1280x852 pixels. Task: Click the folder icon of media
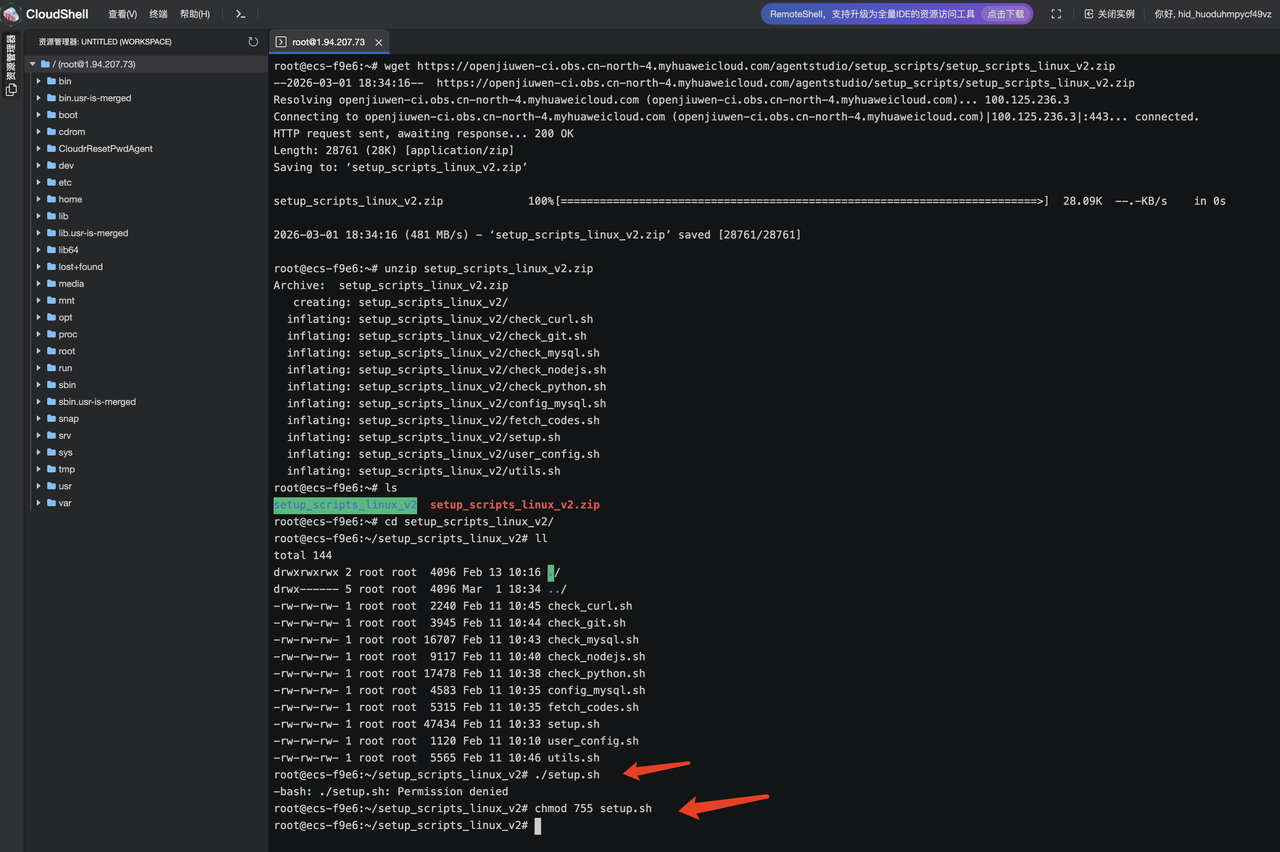[51, 283]
